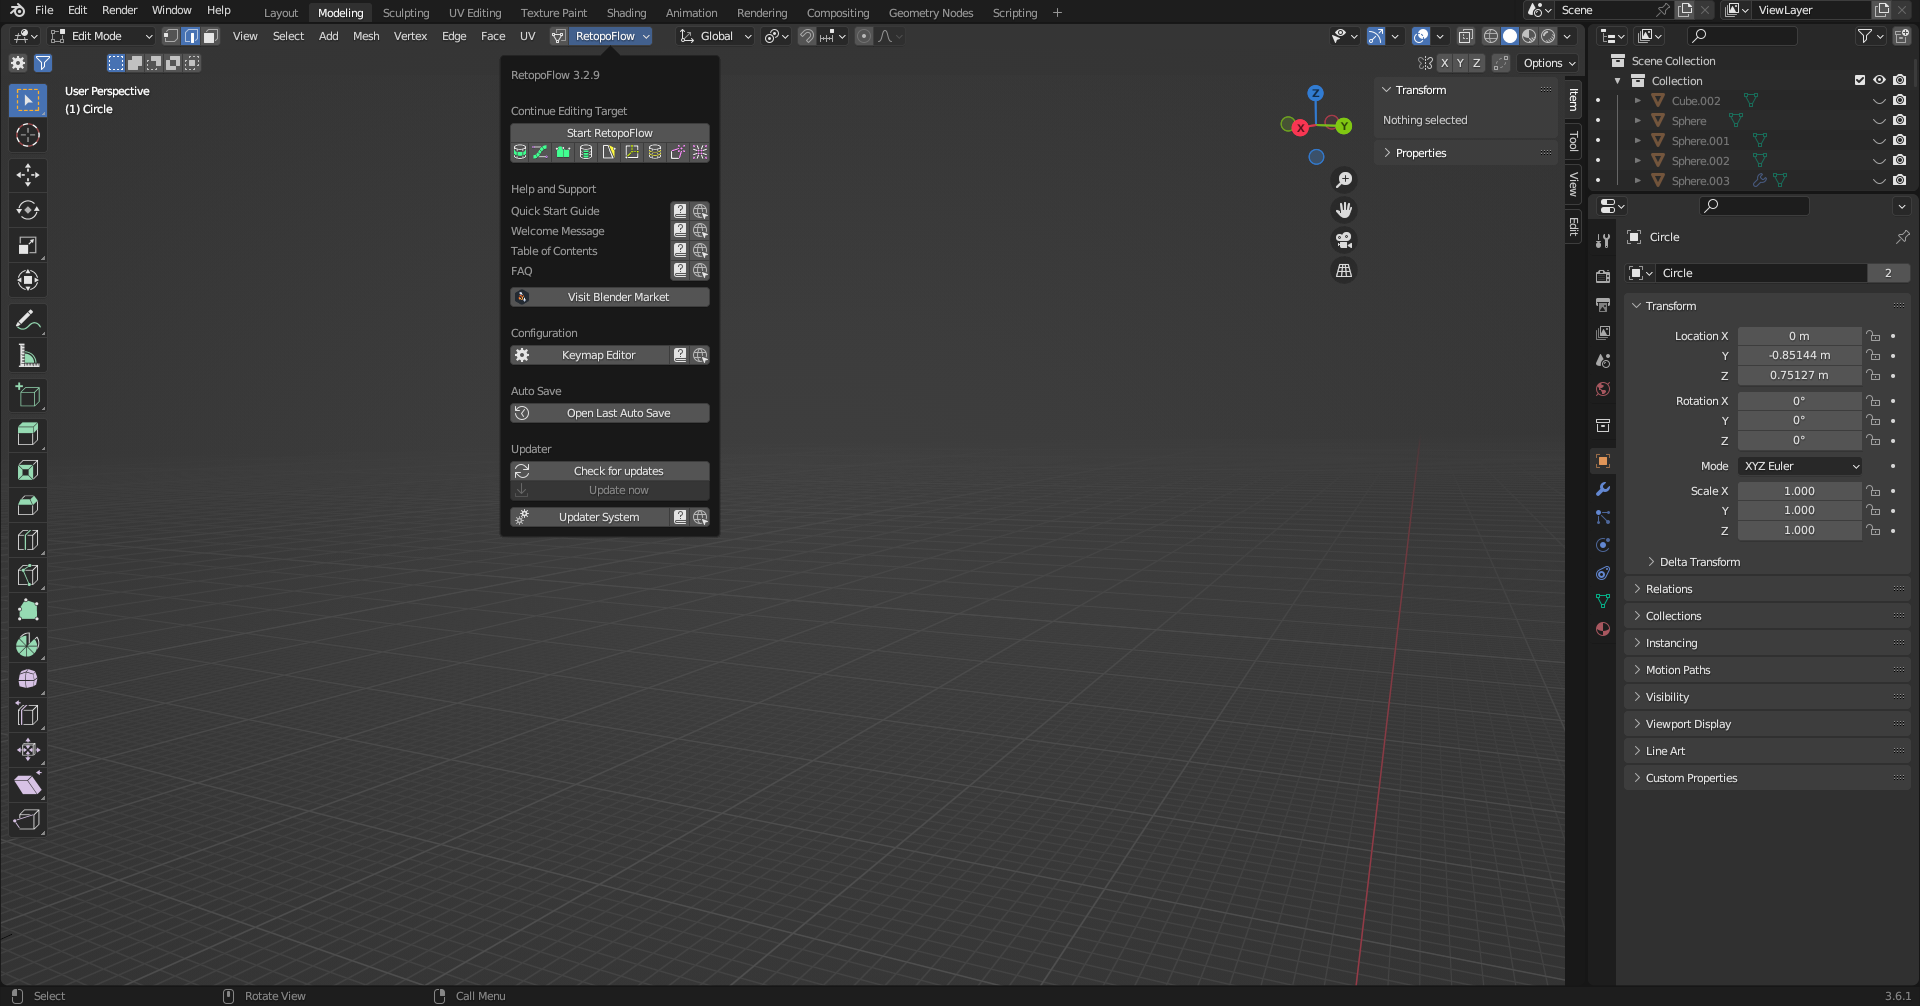The image size is (1920, 1006).
Task: Select the Cursor tool in left toolbar
Action: tap(28, 135)
